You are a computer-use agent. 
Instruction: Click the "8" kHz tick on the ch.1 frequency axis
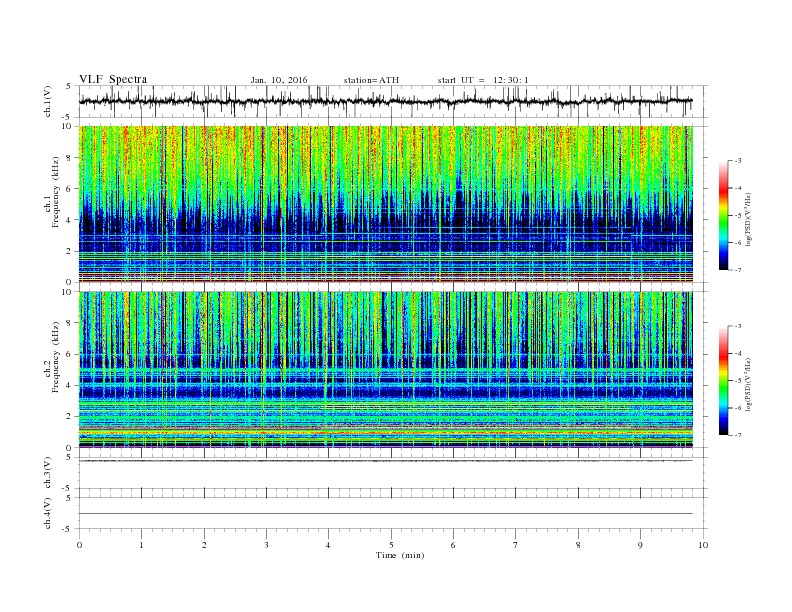69,158
